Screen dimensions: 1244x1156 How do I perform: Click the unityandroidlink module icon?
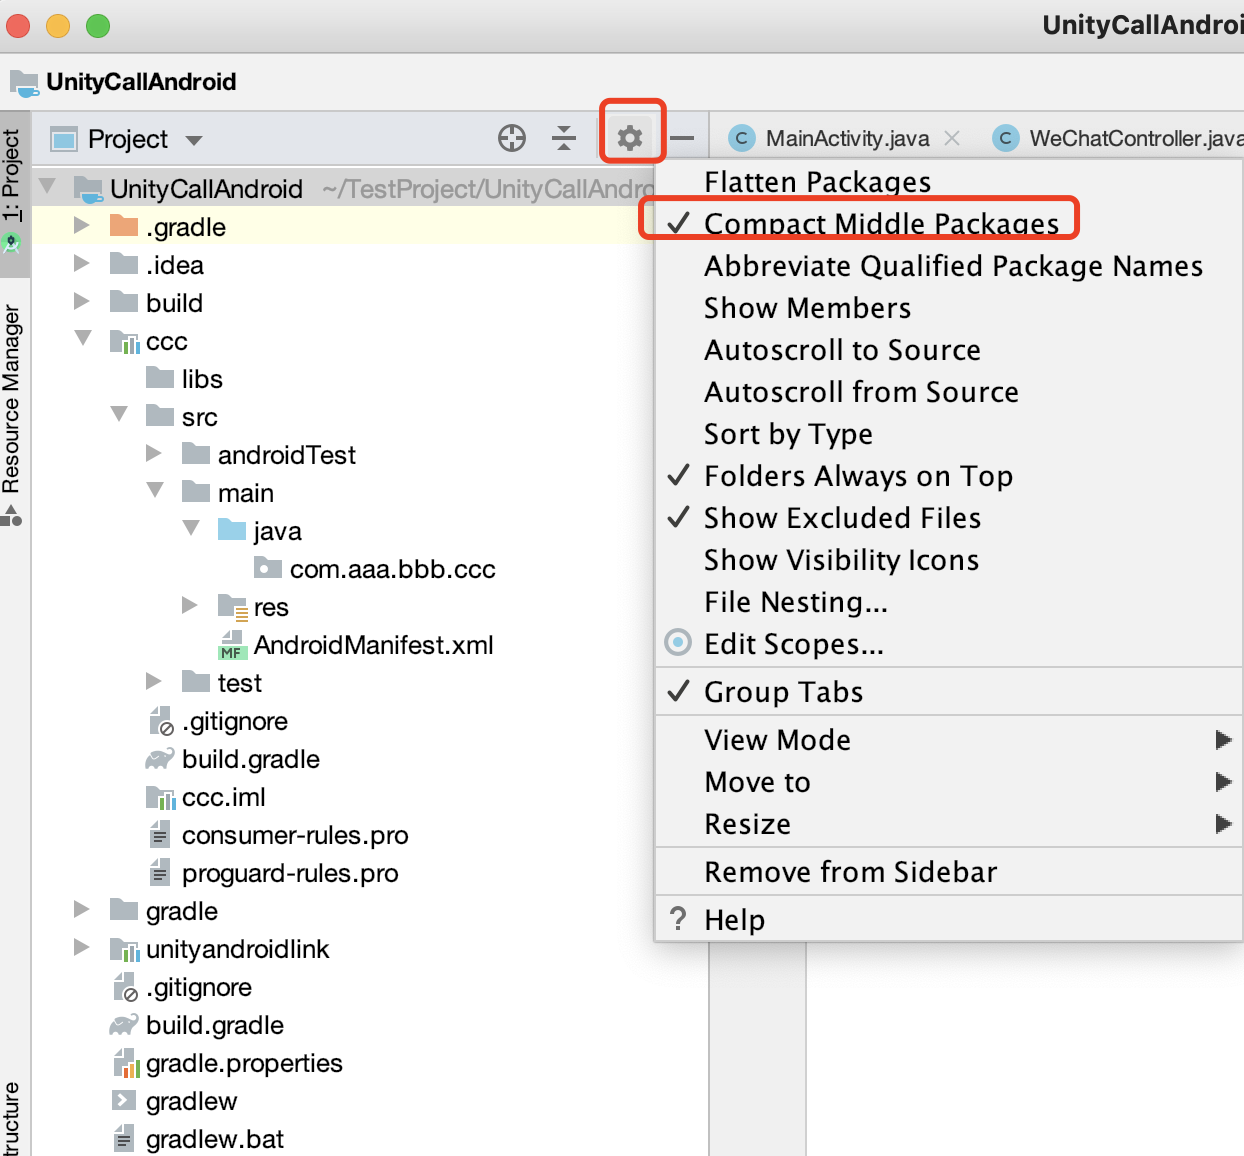click(x=124, y=949)
